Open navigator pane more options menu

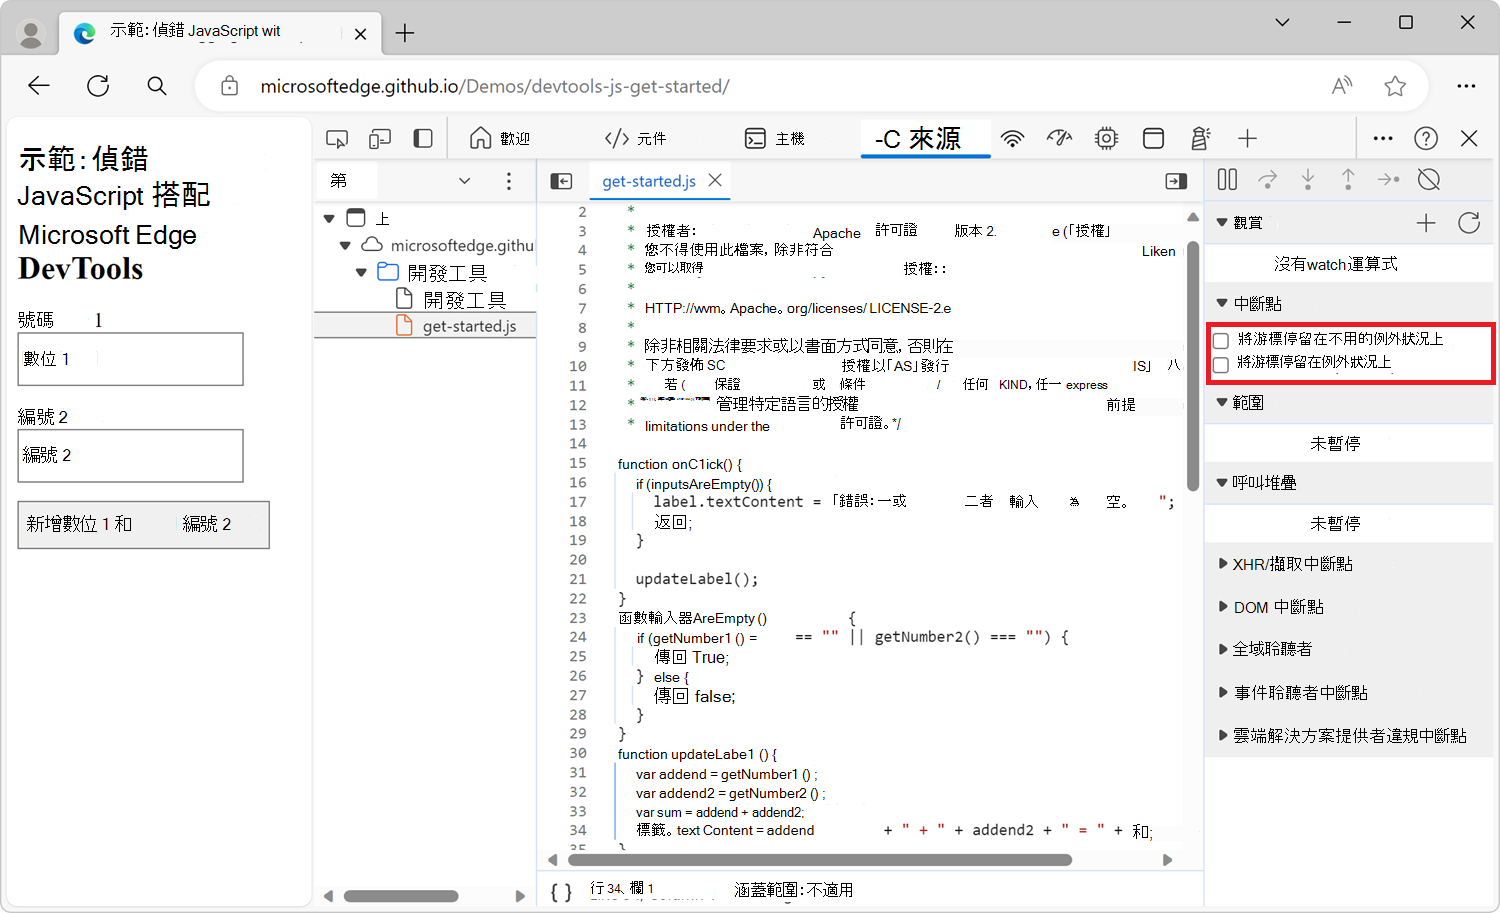pos(509,181)
